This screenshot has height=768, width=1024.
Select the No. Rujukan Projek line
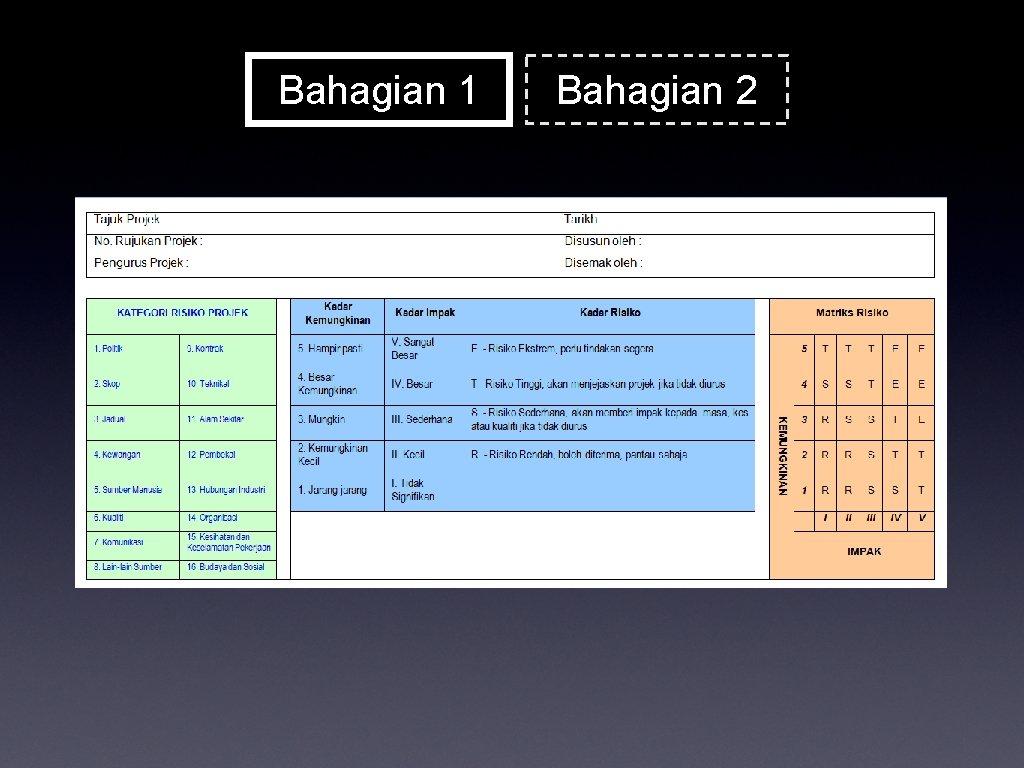tap(148, 241)
